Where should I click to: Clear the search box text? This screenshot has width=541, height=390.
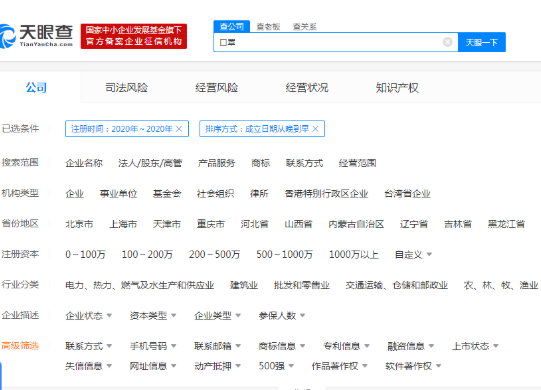point(447,42)
